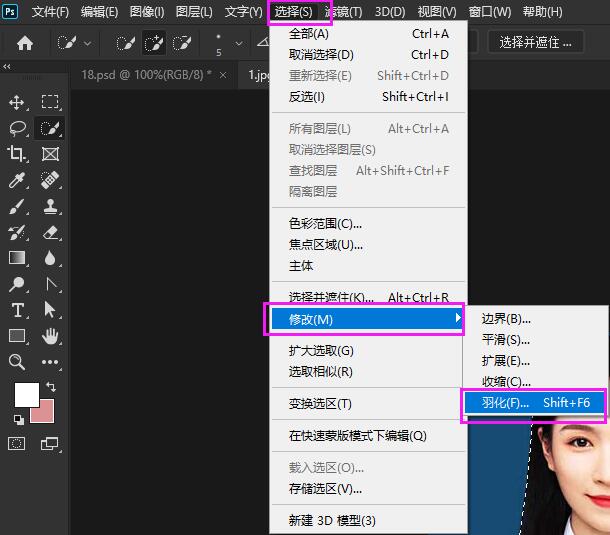610x535 pixels.
Task: Reset default foreground and background colors
Action: (19, 419)
